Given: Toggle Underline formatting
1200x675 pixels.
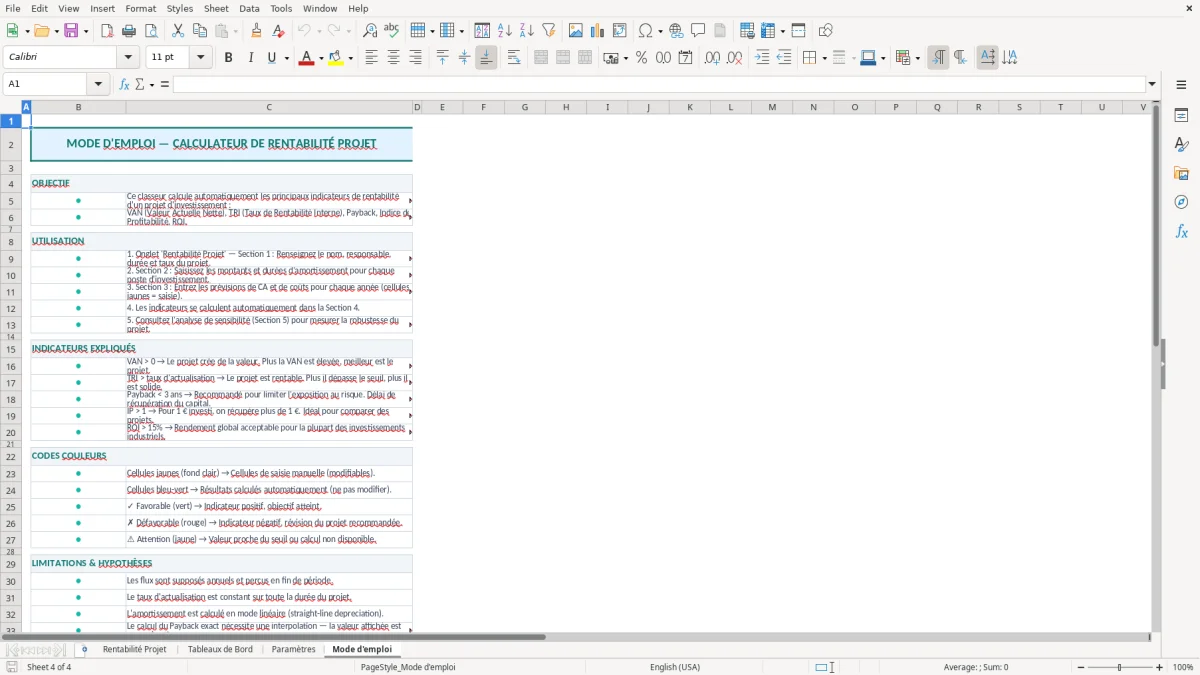Looking at the screenshot, I should tap(271, 58).
